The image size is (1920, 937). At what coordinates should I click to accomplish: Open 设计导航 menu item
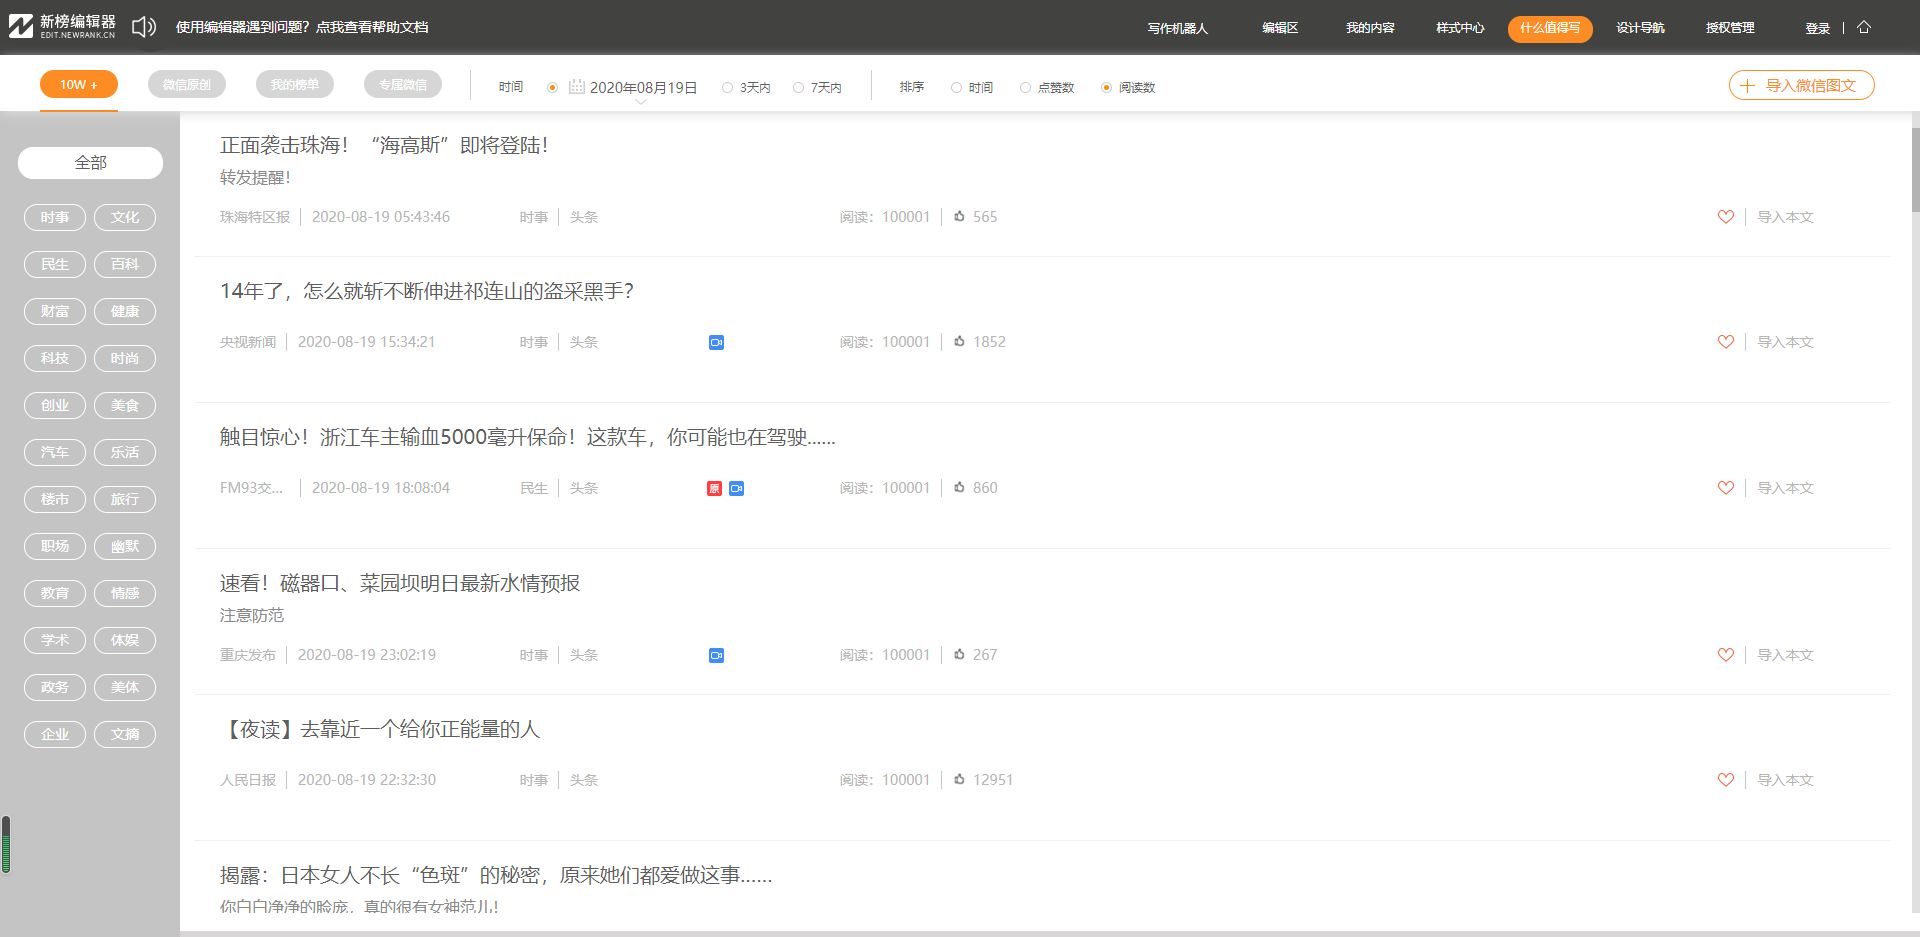click(x=1640, y=28)
